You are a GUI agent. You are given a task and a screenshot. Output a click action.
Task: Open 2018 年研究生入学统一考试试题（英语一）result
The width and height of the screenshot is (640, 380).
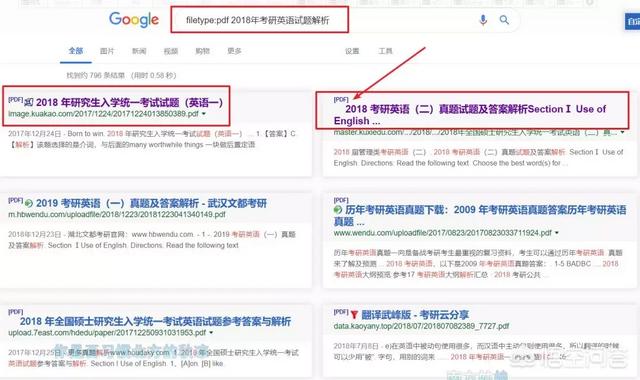(x=129, y=102)
